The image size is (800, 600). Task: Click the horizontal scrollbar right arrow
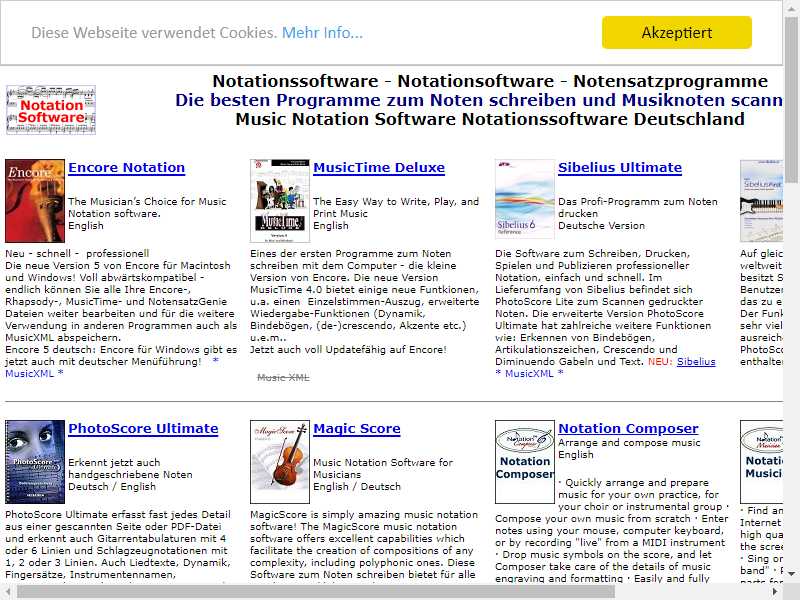coord(776,592)
